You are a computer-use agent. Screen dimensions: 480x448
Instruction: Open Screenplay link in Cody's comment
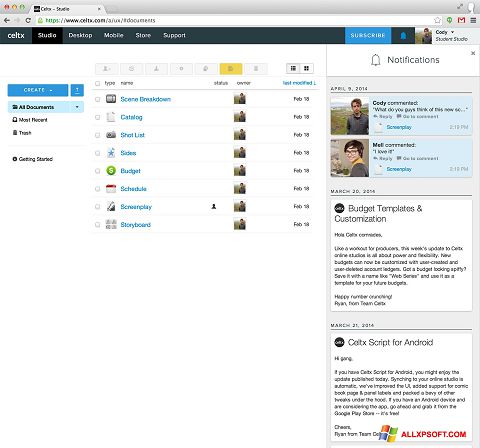click(399, 127)
